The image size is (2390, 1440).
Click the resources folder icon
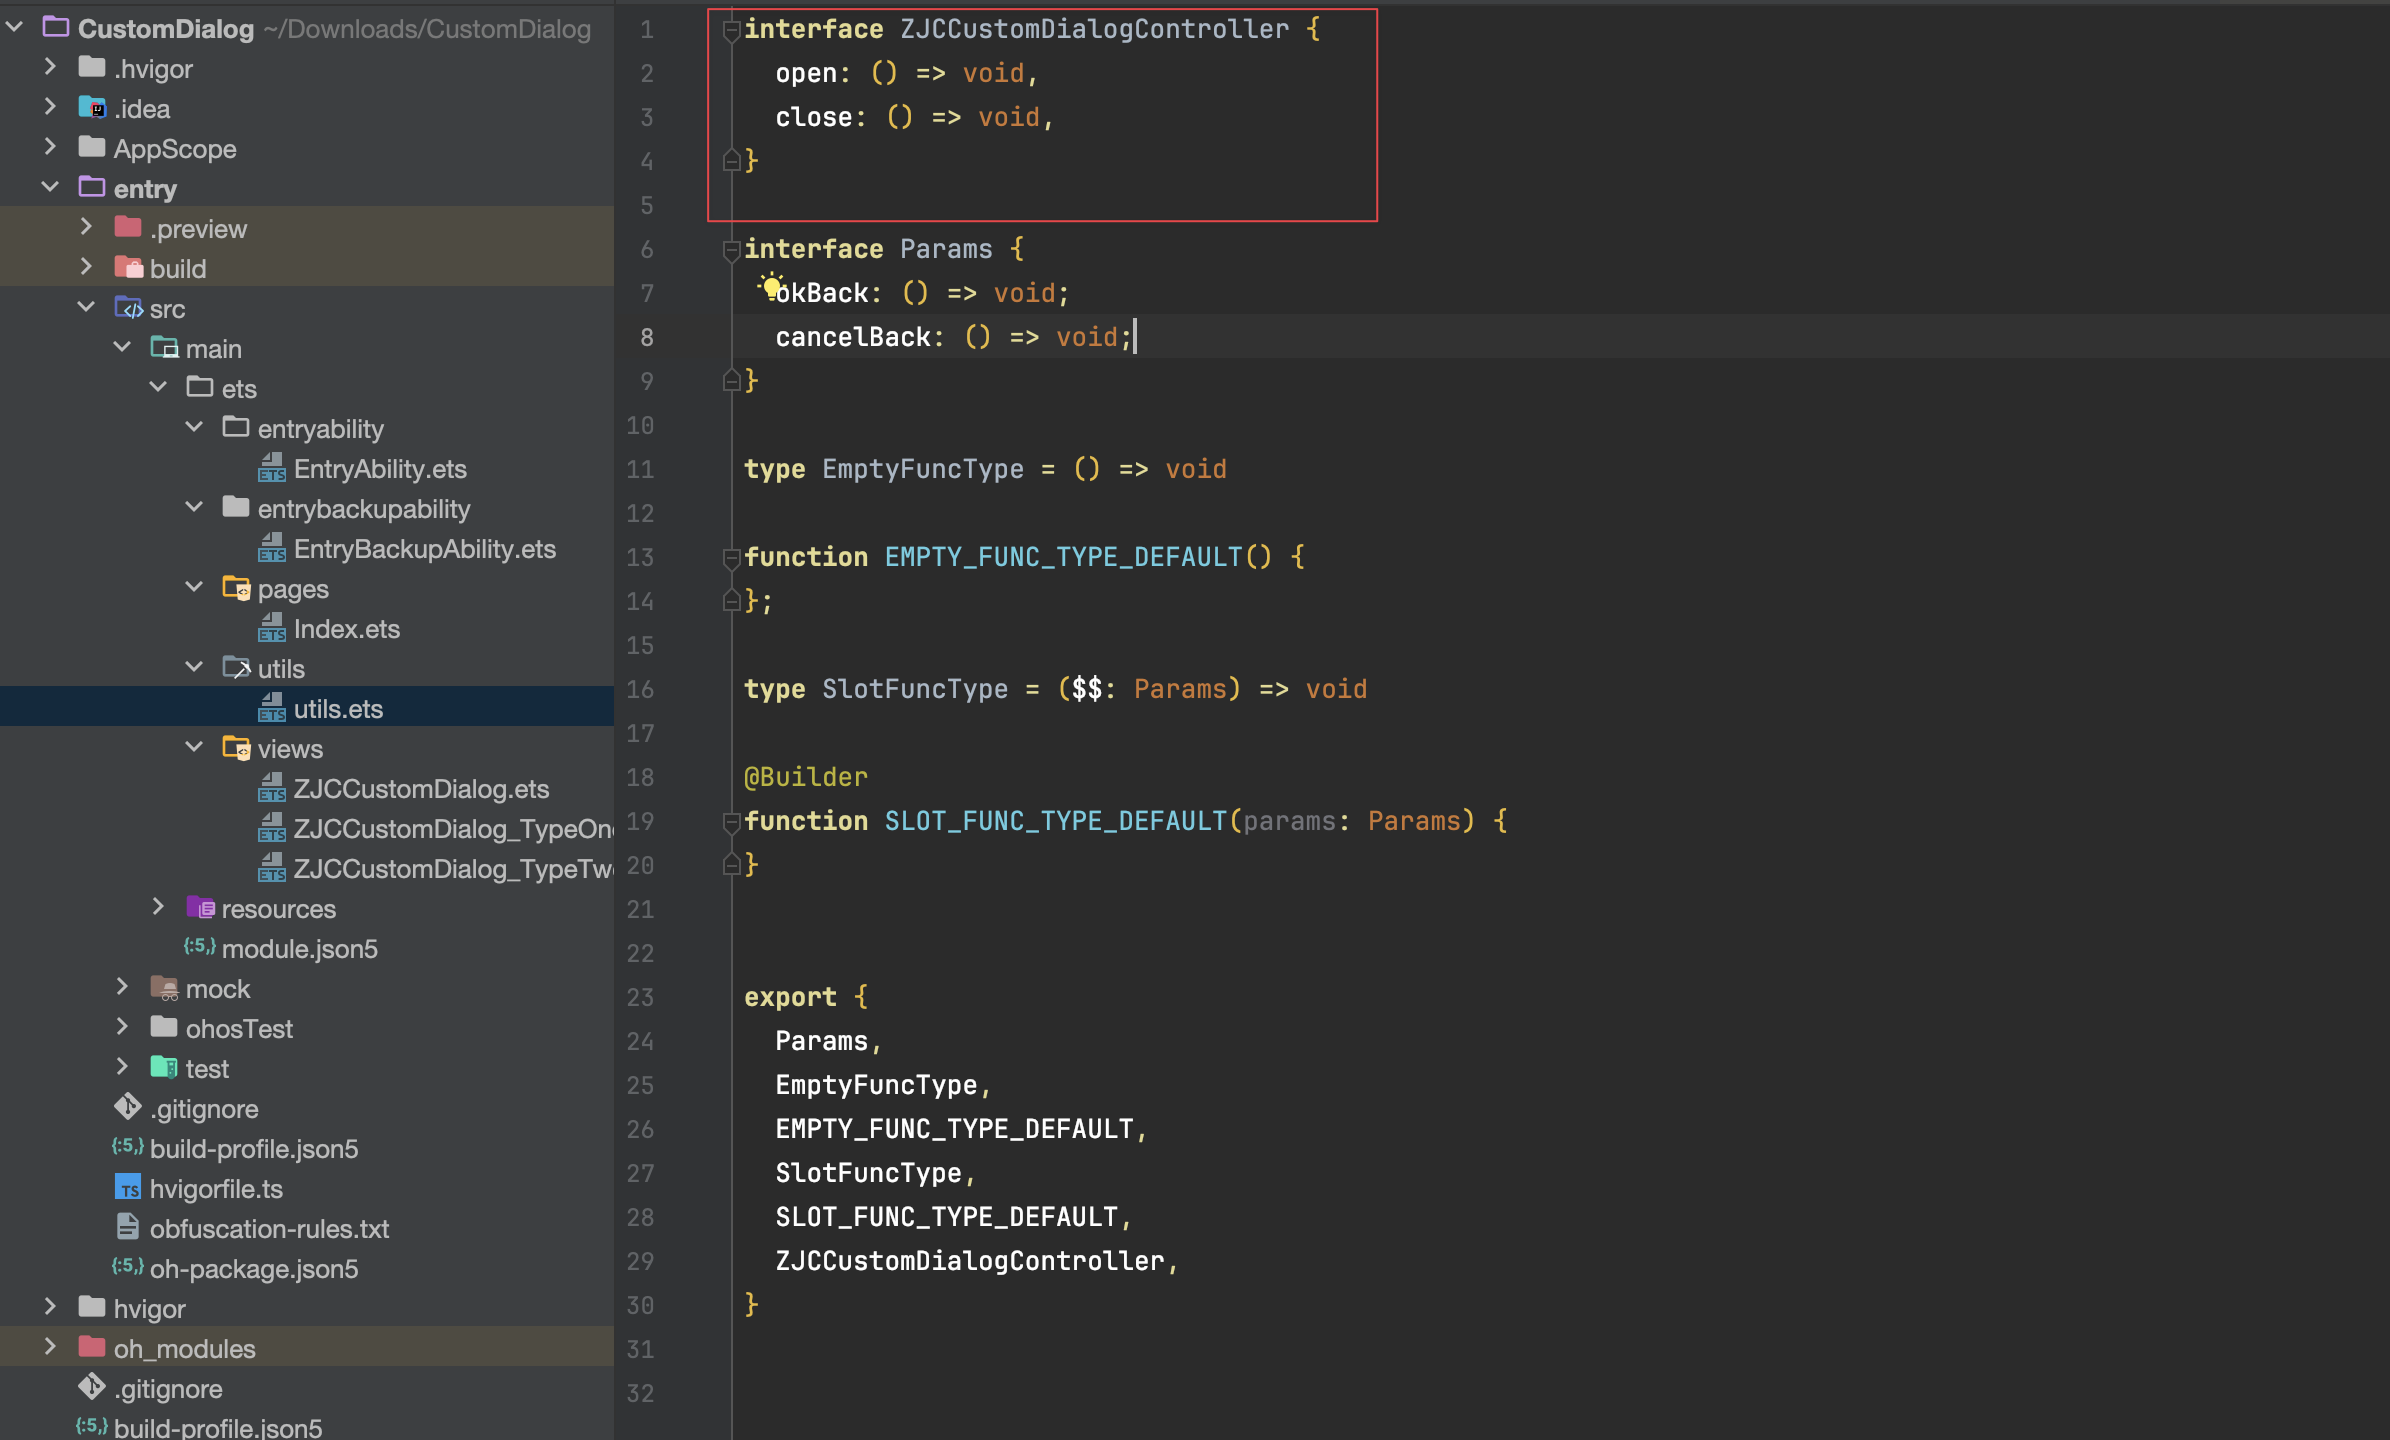click(200, 908)
